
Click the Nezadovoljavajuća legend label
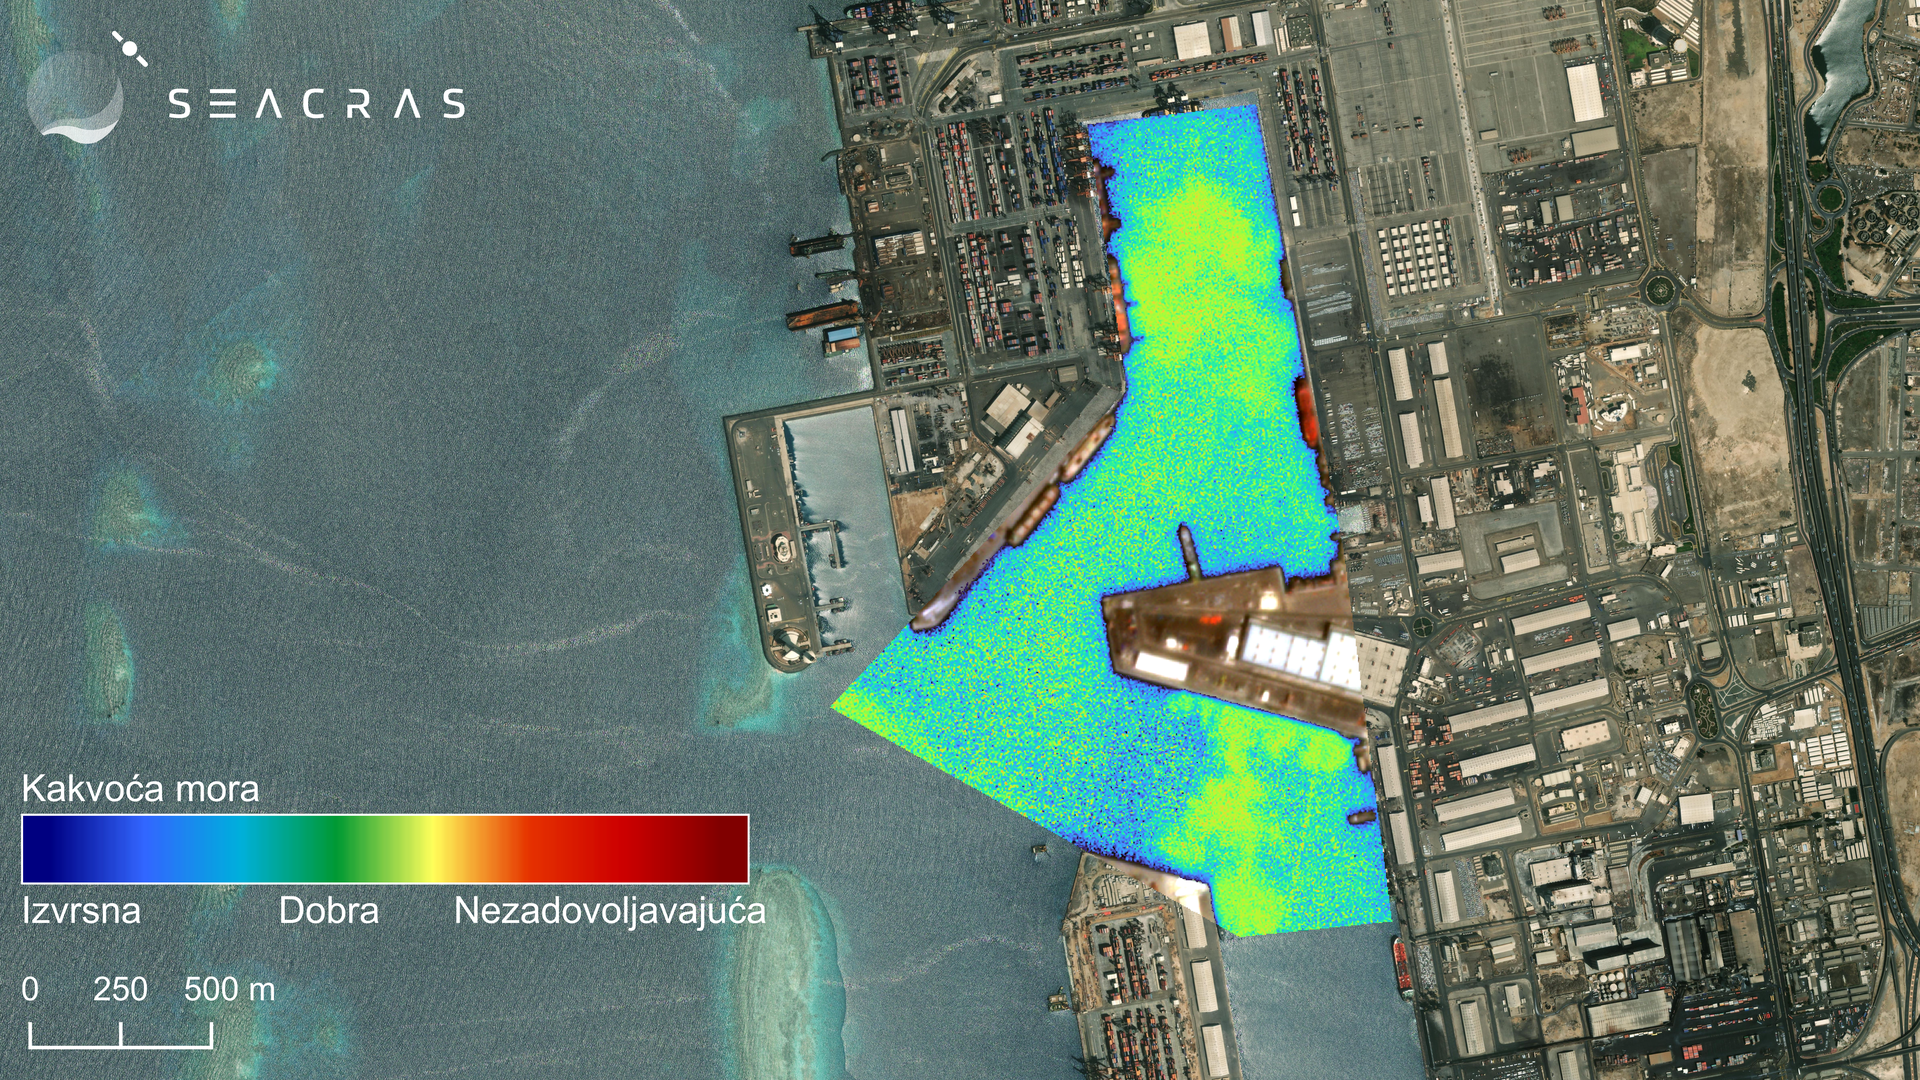609,911
